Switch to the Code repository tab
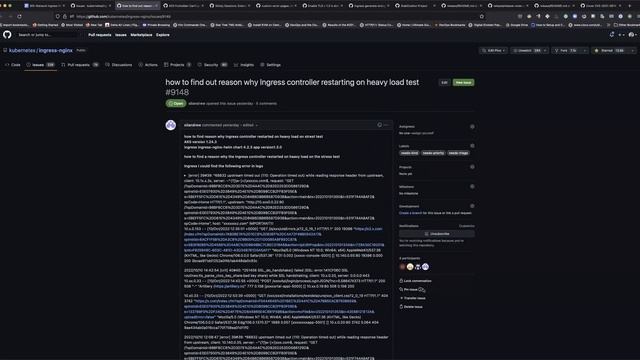 coord(13,65)
